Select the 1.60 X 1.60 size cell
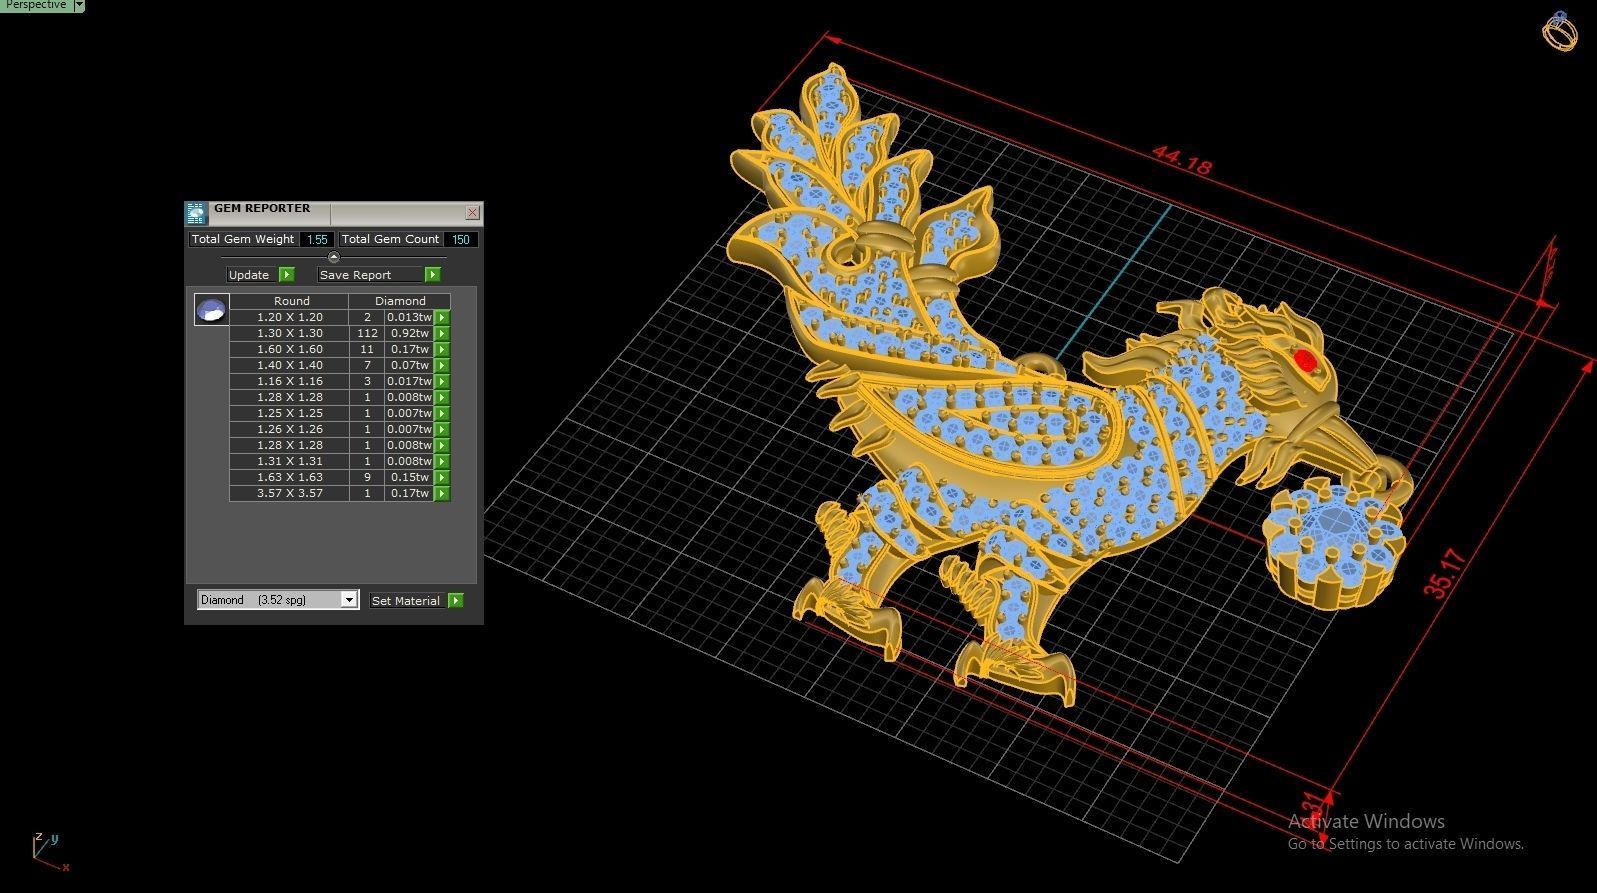Image resolution: width=1597 pixels, height=893 pixels. coord(290,349)
